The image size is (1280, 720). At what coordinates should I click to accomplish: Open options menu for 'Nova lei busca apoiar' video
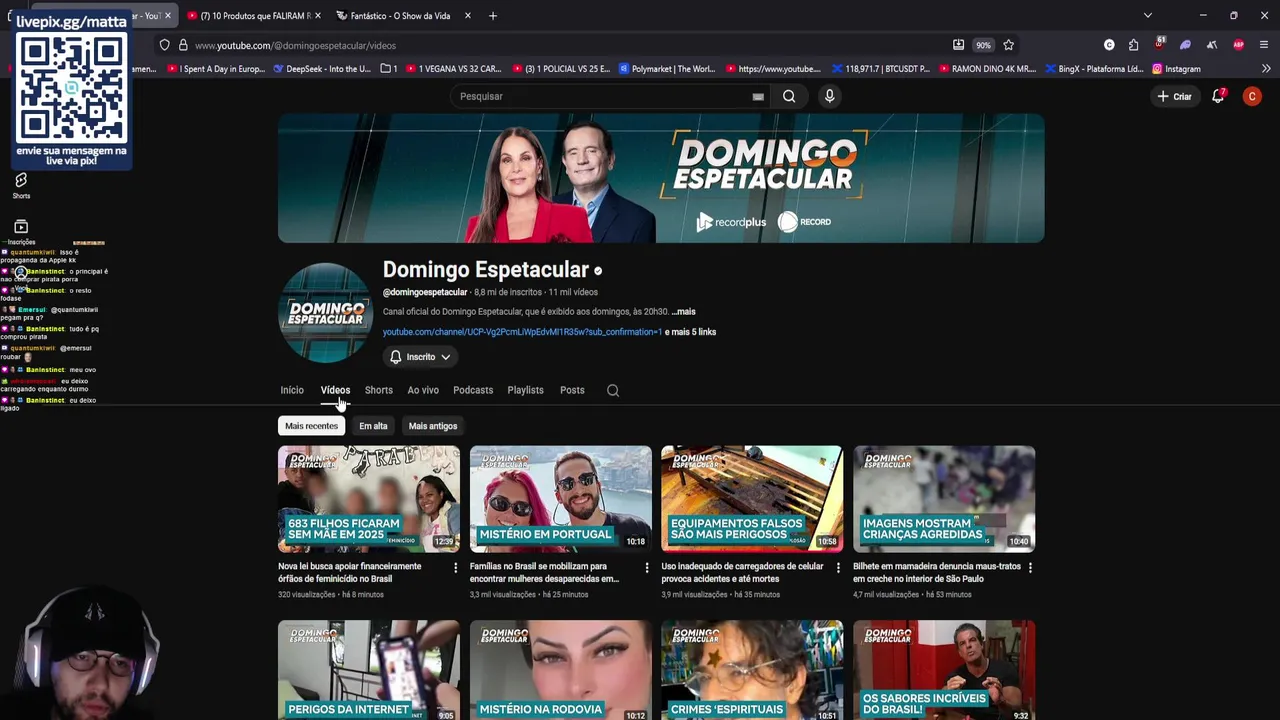(455, 568)
